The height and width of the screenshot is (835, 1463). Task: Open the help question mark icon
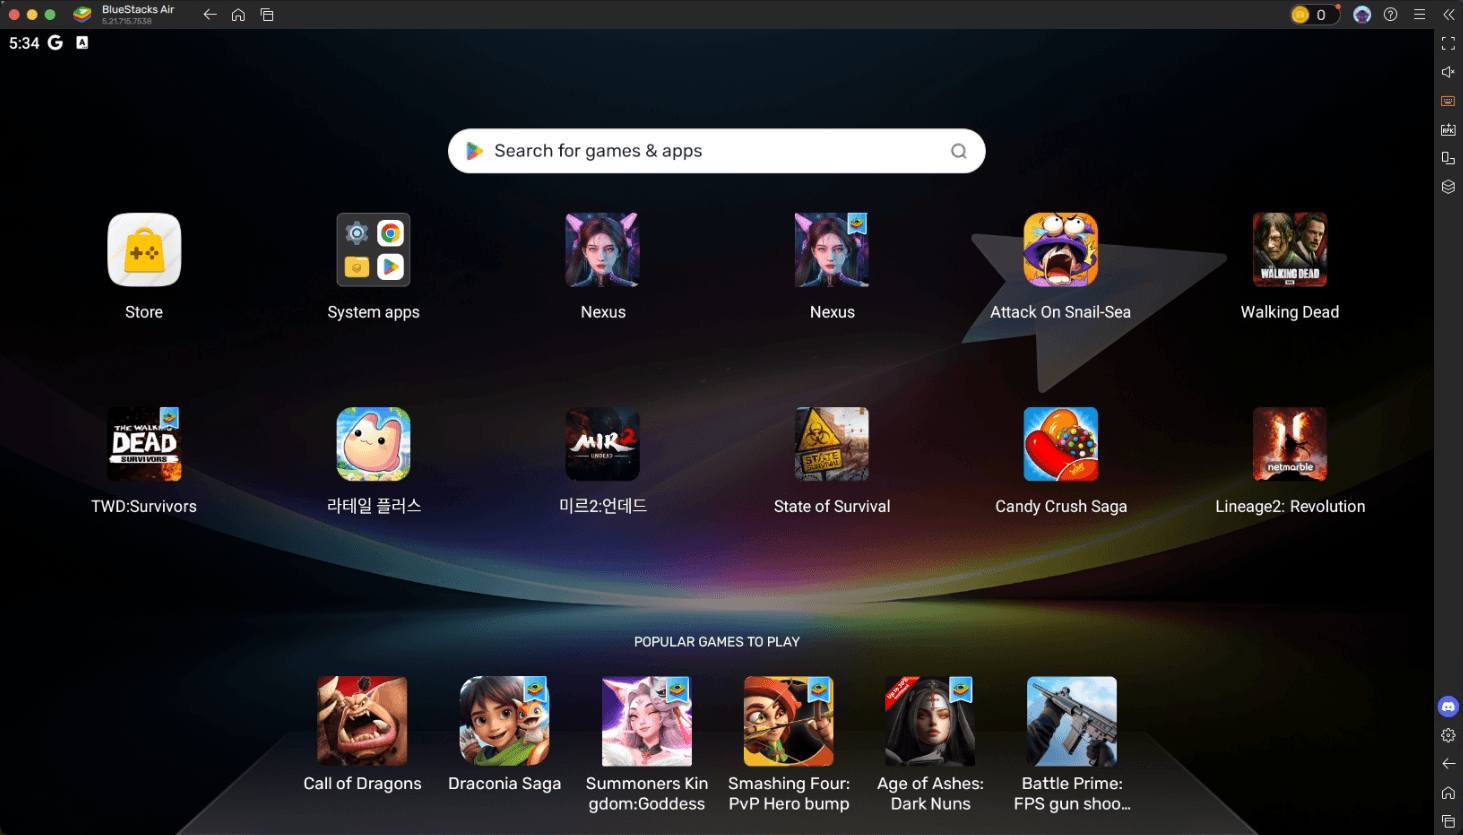click(x=1390, y=14)
